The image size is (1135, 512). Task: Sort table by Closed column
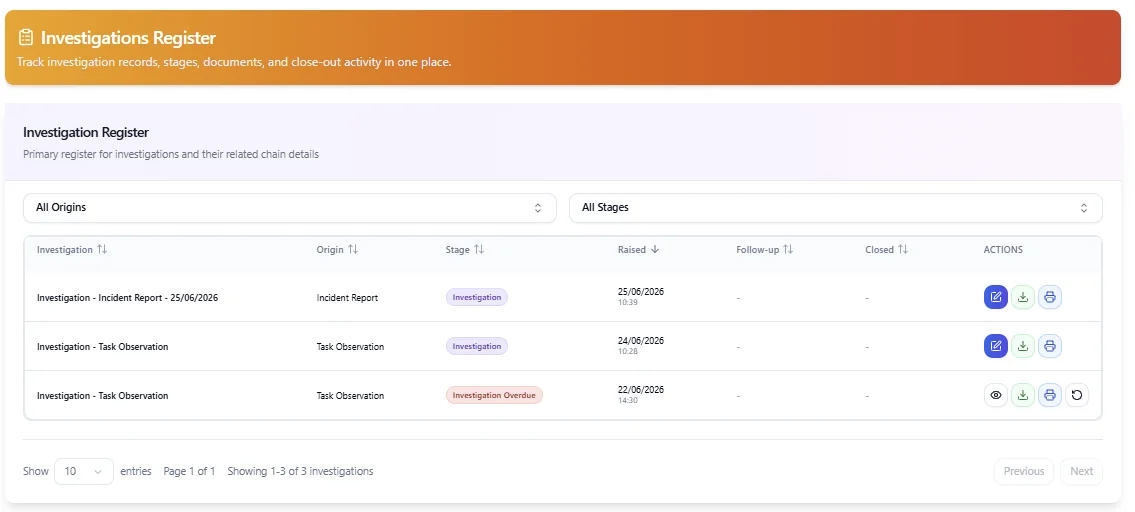pos(886,249)
